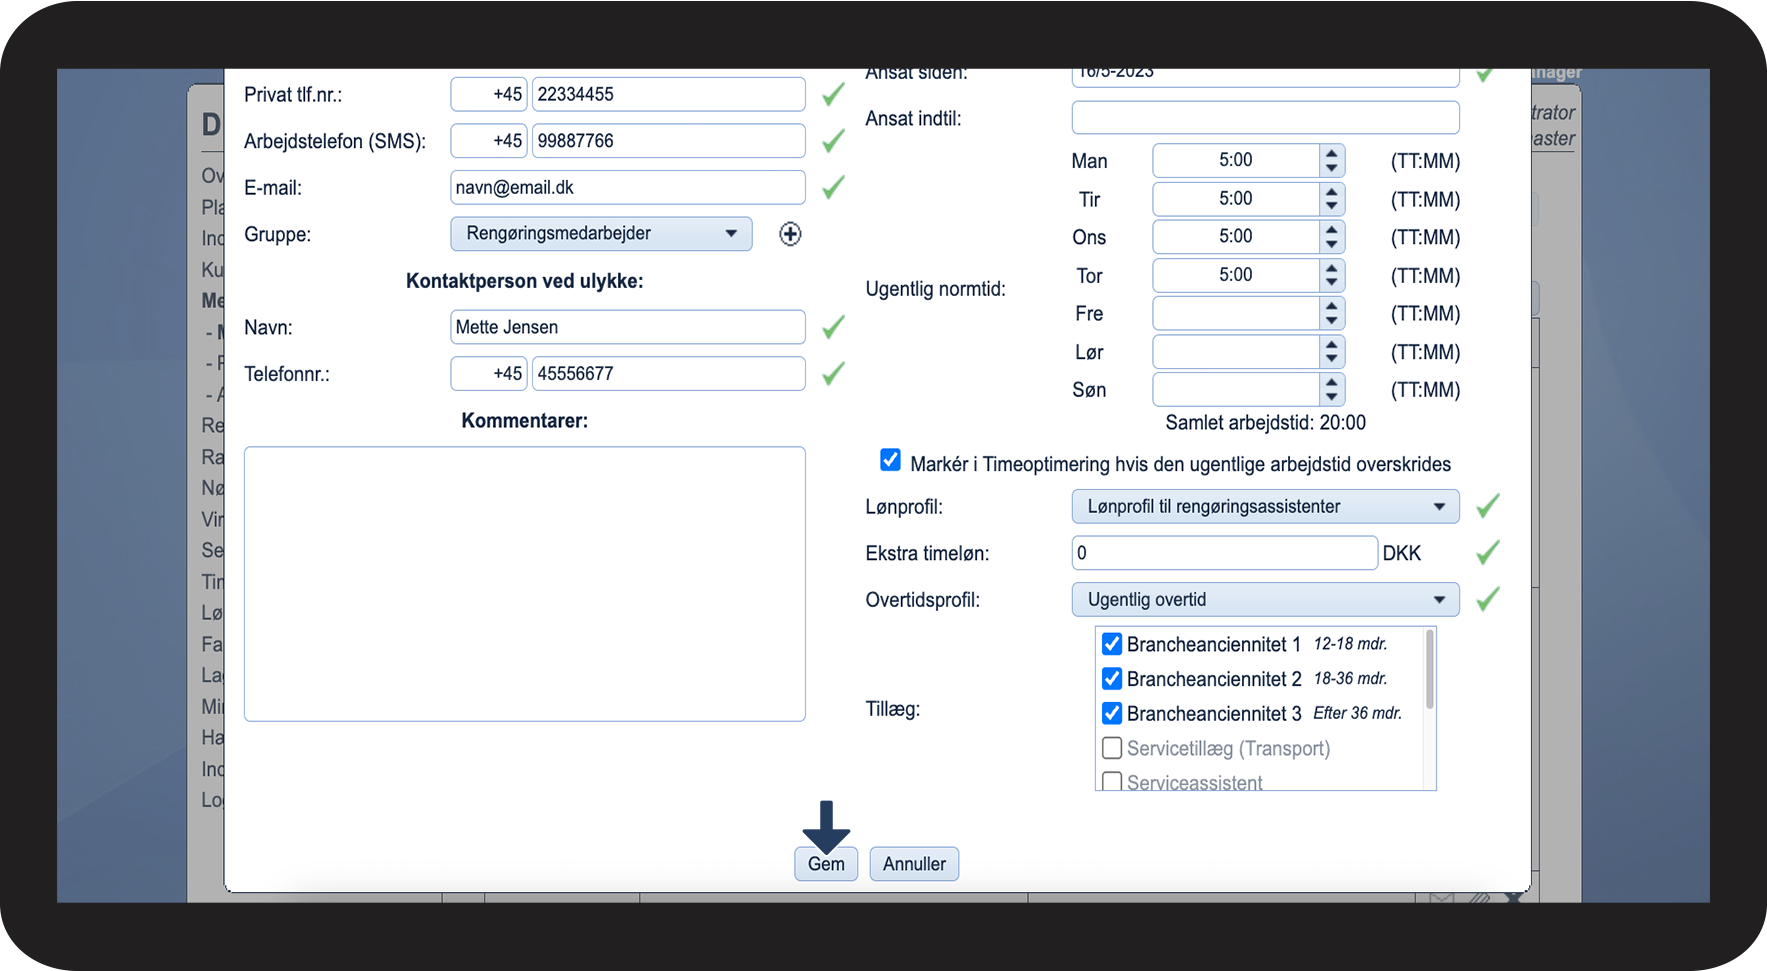The height and width of the screenshot is (971, 1767).
Task: Click the Man time field
Action: pyautogui.click(x=1236, y=160)
